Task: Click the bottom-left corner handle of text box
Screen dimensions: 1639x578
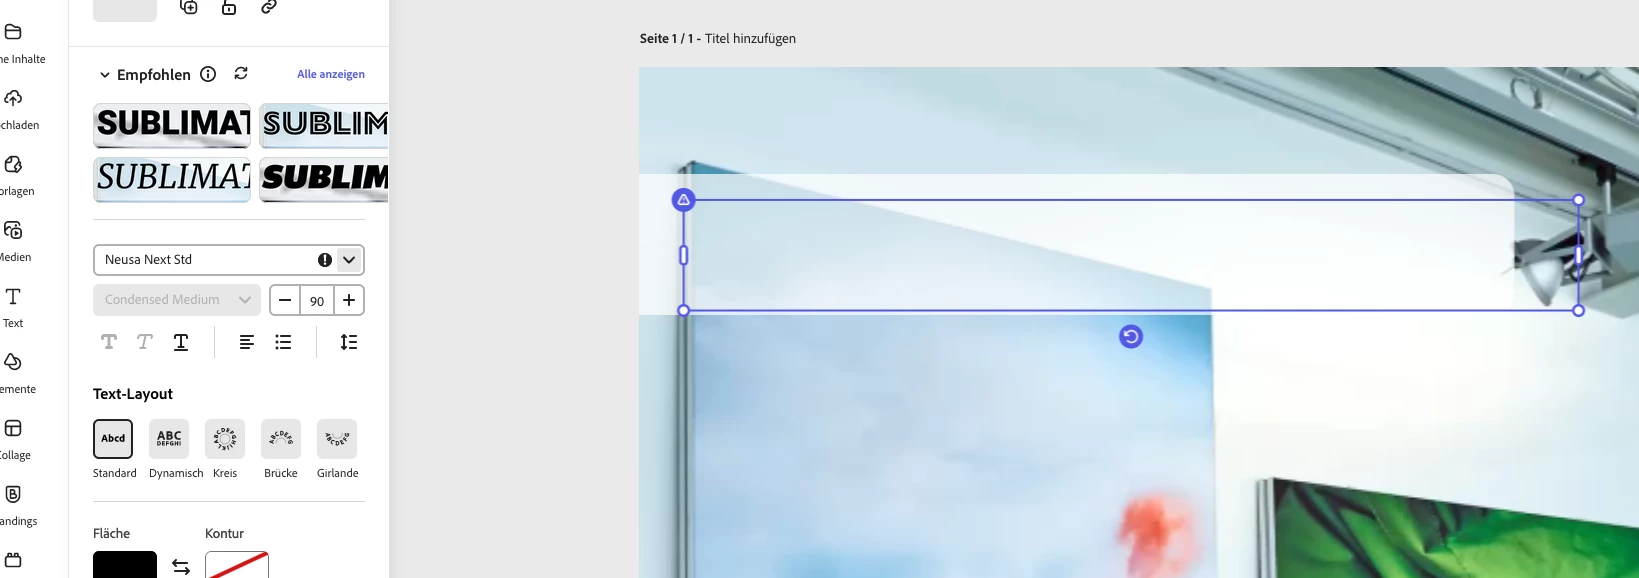Action: coord(684,311)
